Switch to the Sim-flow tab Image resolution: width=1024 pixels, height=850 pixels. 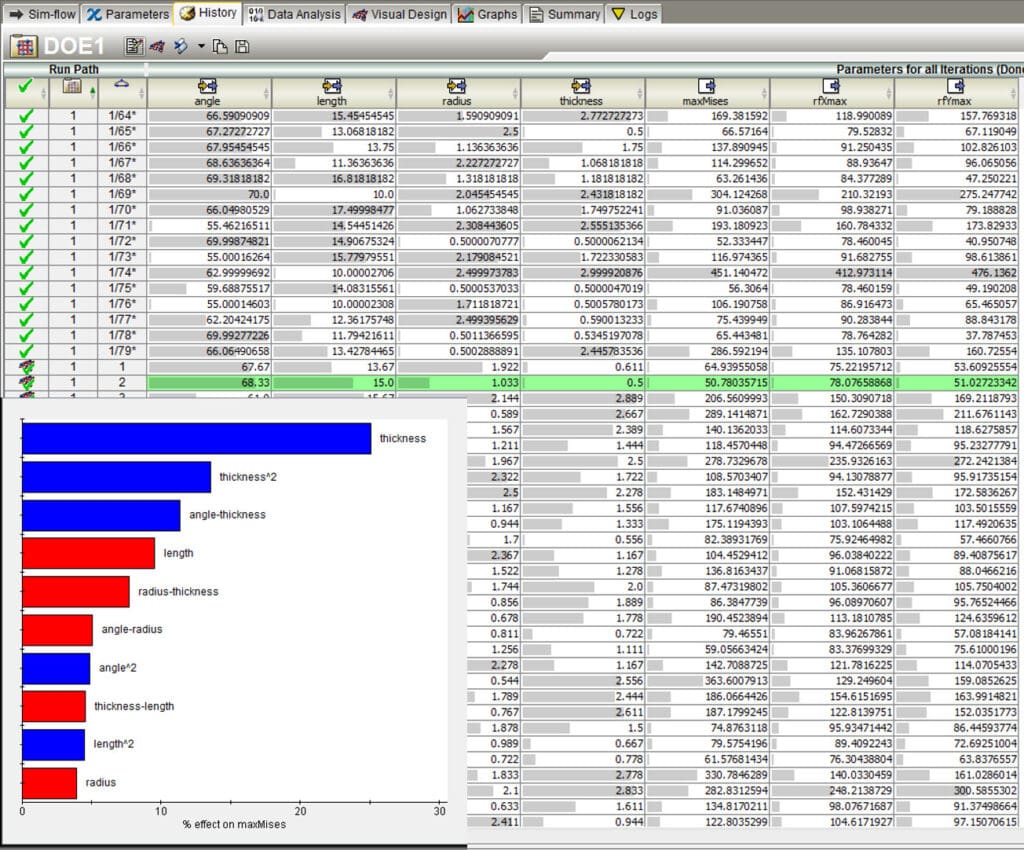click(x=42, y=14)
